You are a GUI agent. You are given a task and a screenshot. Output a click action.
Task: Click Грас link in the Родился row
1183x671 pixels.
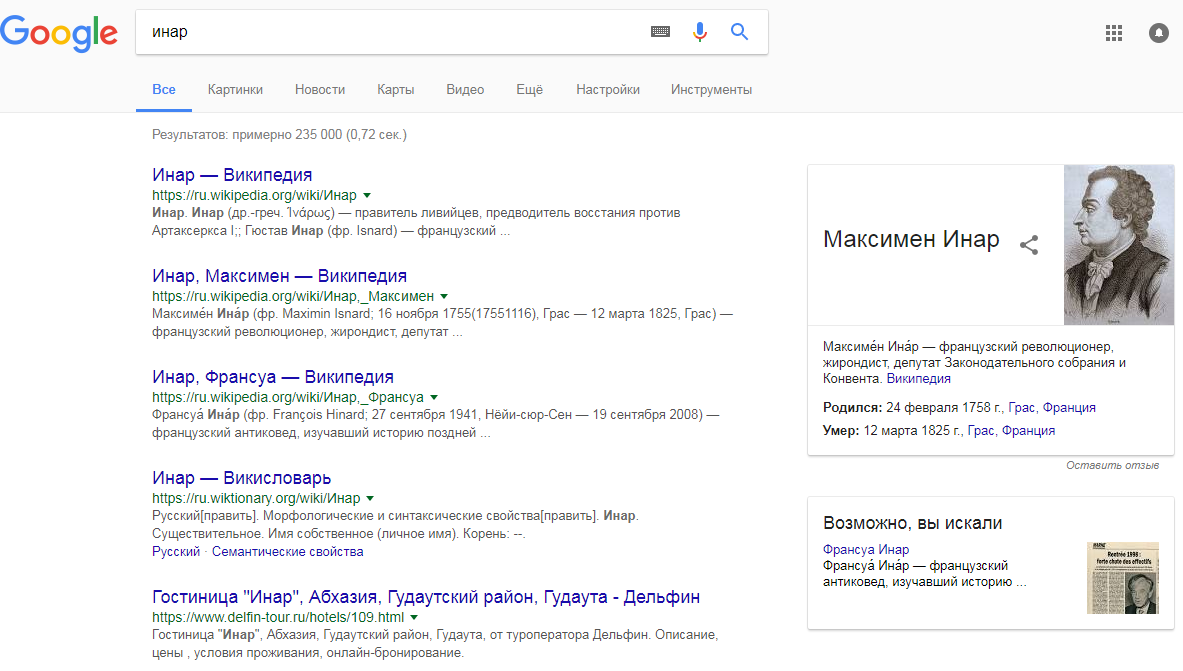pos(1022,408)
